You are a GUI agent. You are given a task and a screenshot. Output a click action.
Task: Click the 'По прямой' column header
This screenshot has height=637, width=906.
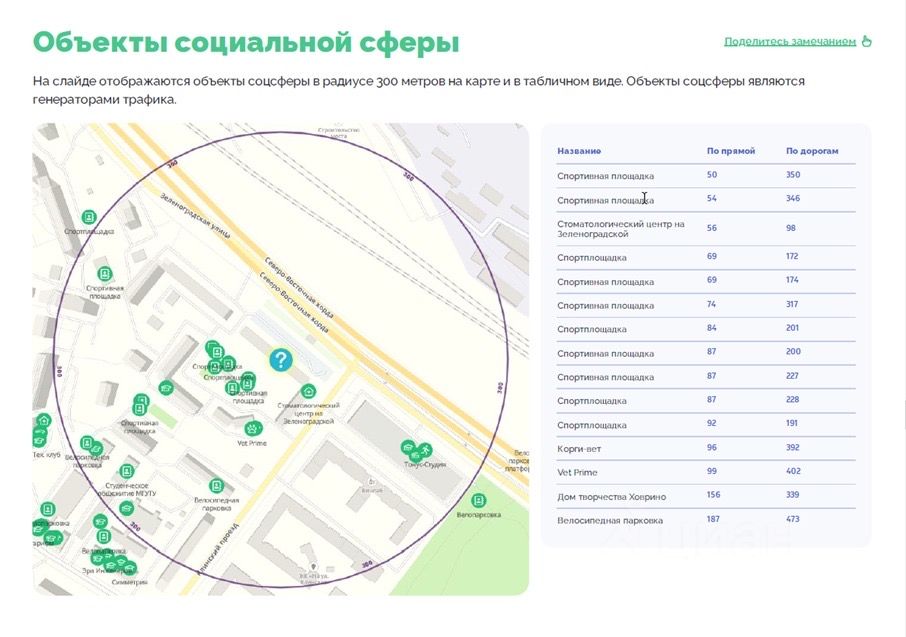point(731,151)
